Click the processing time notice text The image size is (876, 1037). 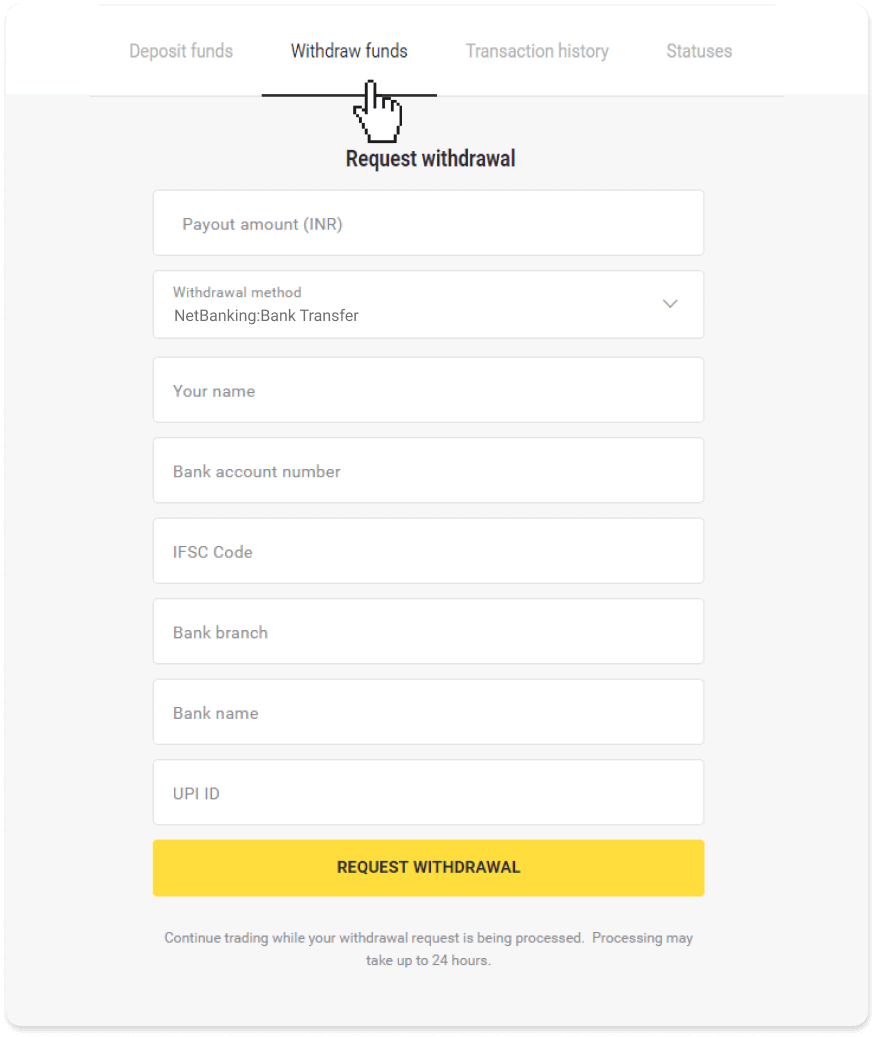pyautogui.click(x=428, y=948)
